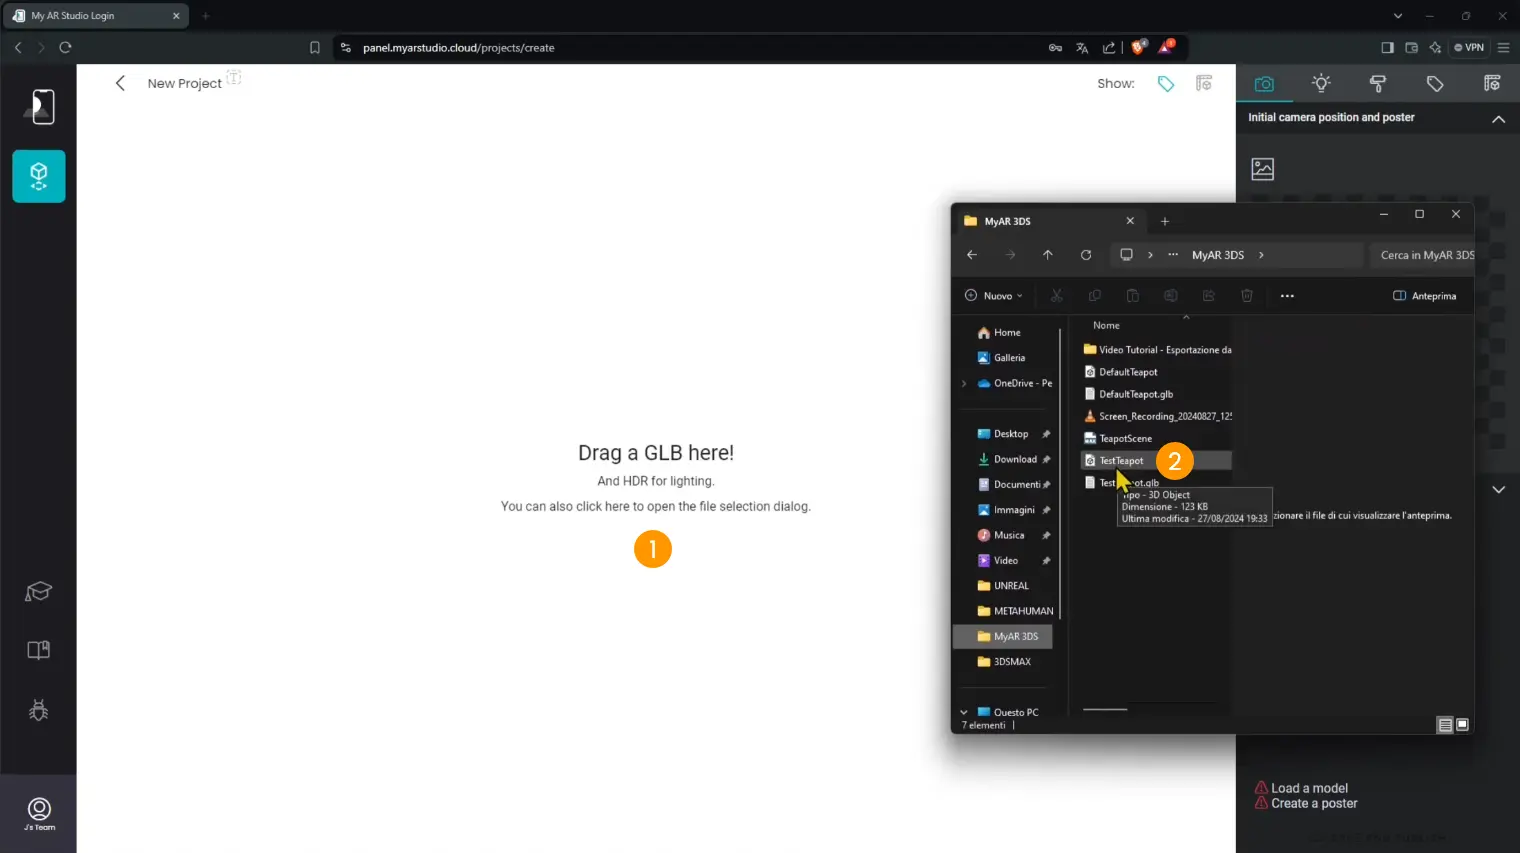Expand the OneDrive tree node
Viewport: 1520px width, 853px height.
964,383
